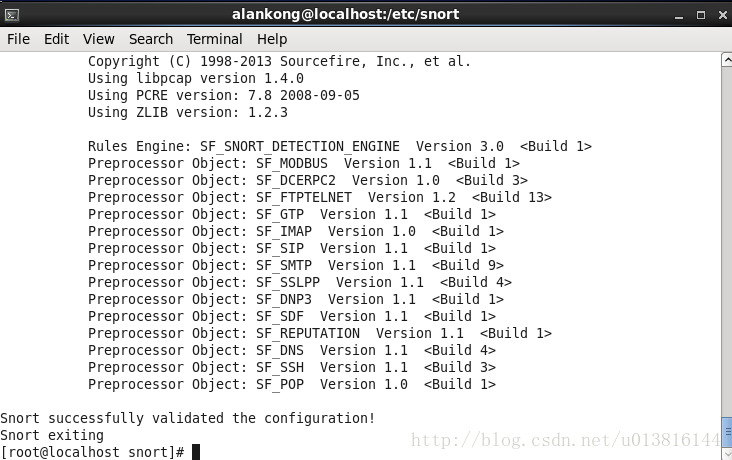Click the blog.csdn.net watermark URL
This screenshot has height=460, width=732.
click(565, 440)
